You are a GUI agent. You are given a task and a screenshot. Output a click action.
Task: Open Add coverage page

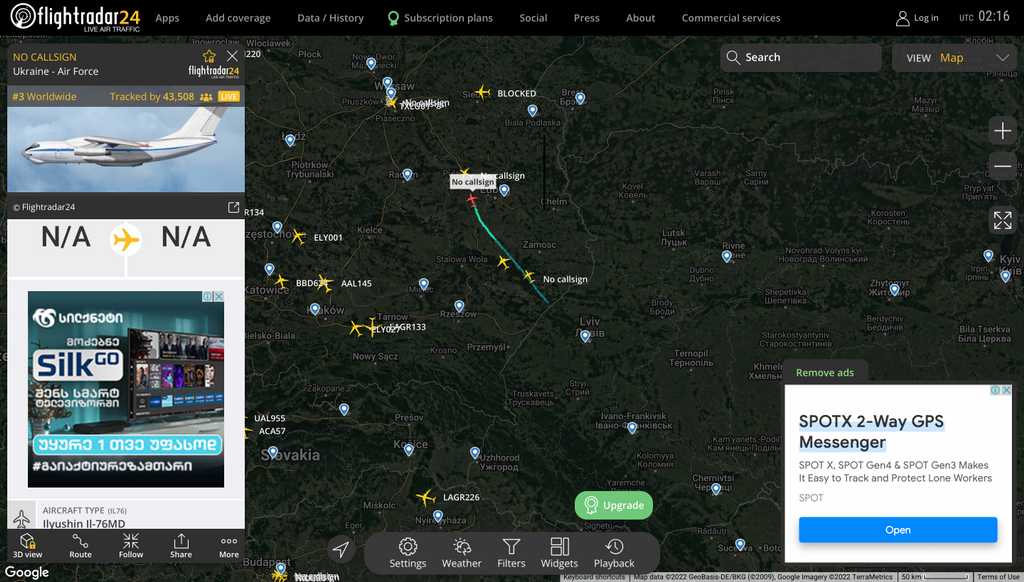238,18
